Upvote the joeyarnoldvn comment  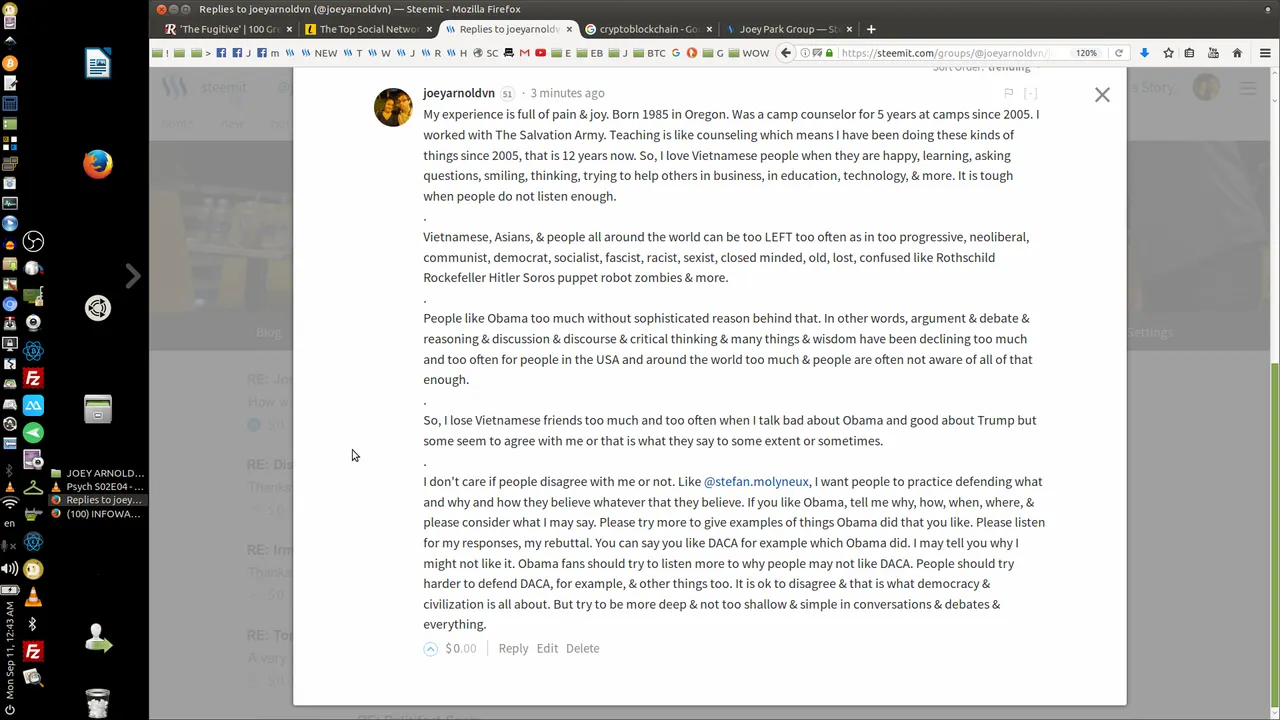(430, 649)
